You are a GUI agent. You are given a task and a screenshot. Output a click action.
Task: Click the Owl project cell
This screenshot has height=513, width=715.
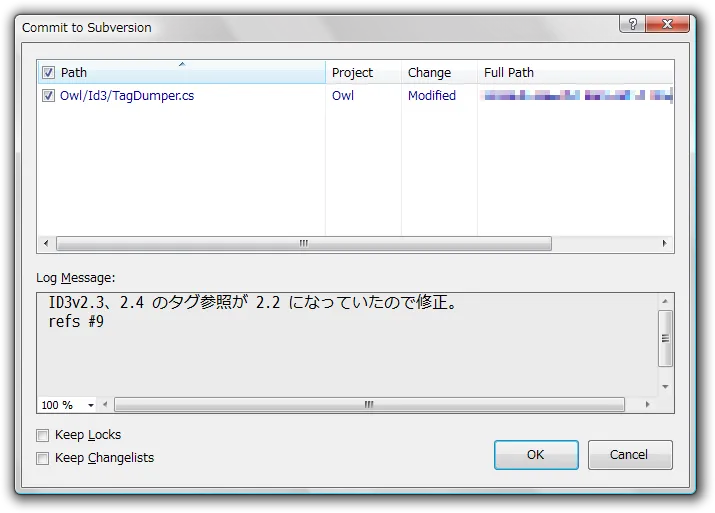point(343,96)
